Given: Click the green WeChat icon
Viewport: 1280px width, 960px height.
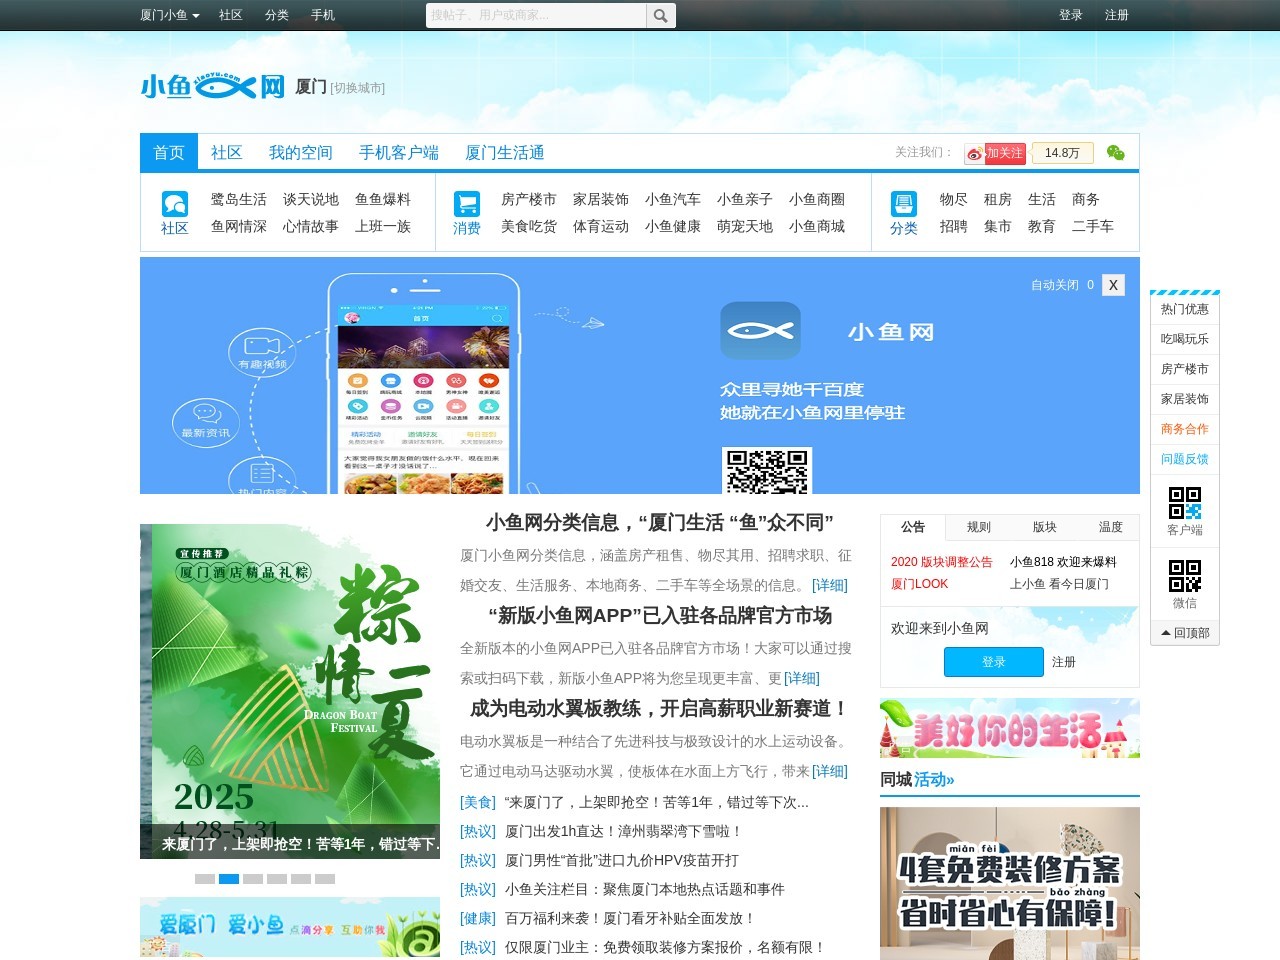Looking at the screenshot, I should tap(1115, 153).
